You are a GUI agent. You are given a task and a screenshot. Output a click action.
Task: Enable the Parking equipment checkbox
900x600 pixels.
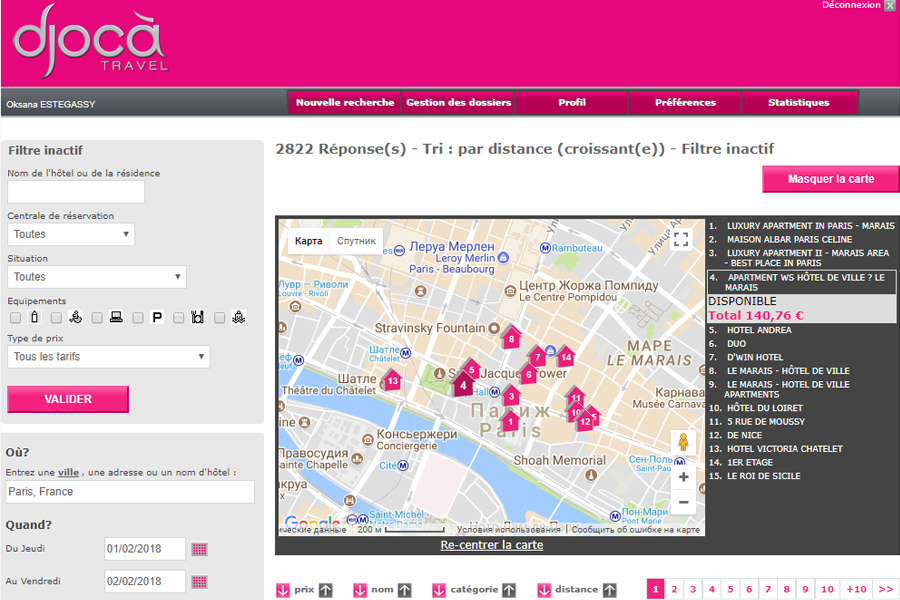138,318
